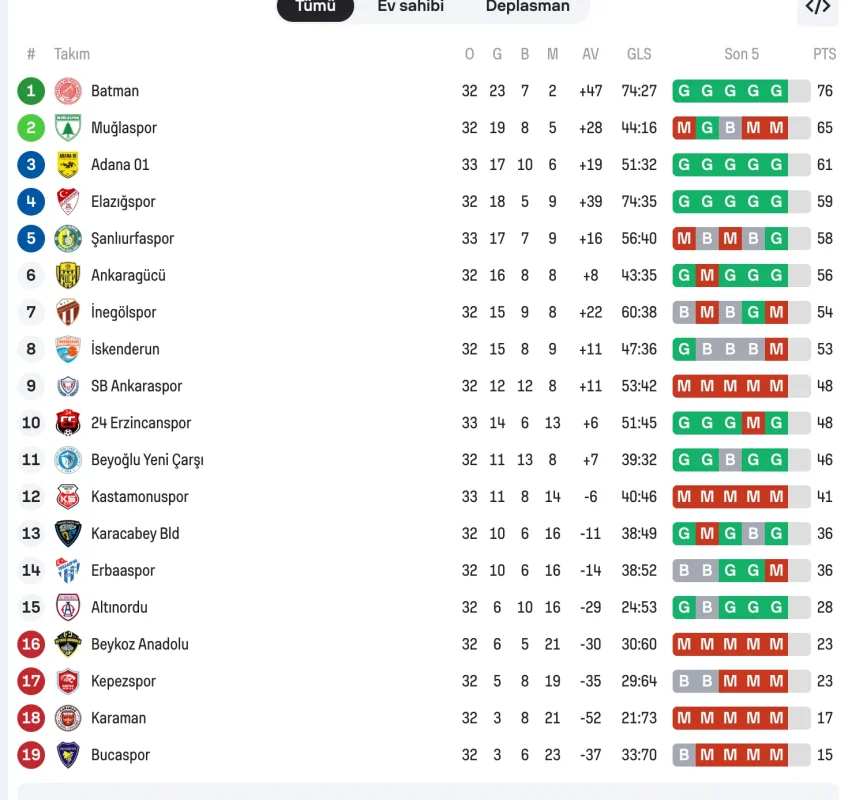Click the Elazığspor club logo
Screen dimensions: 848x800
click(68, 202)
